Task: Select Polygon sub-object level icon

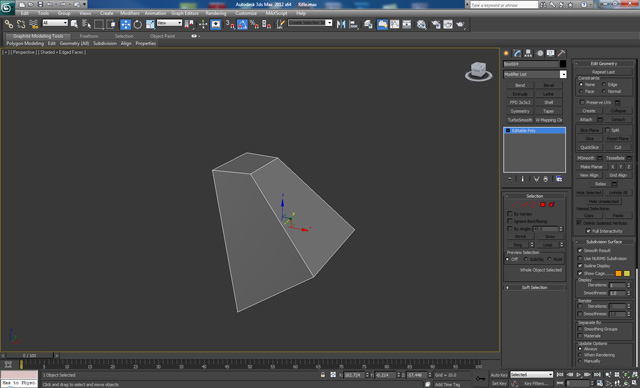Action: click(x=543, y=204)
